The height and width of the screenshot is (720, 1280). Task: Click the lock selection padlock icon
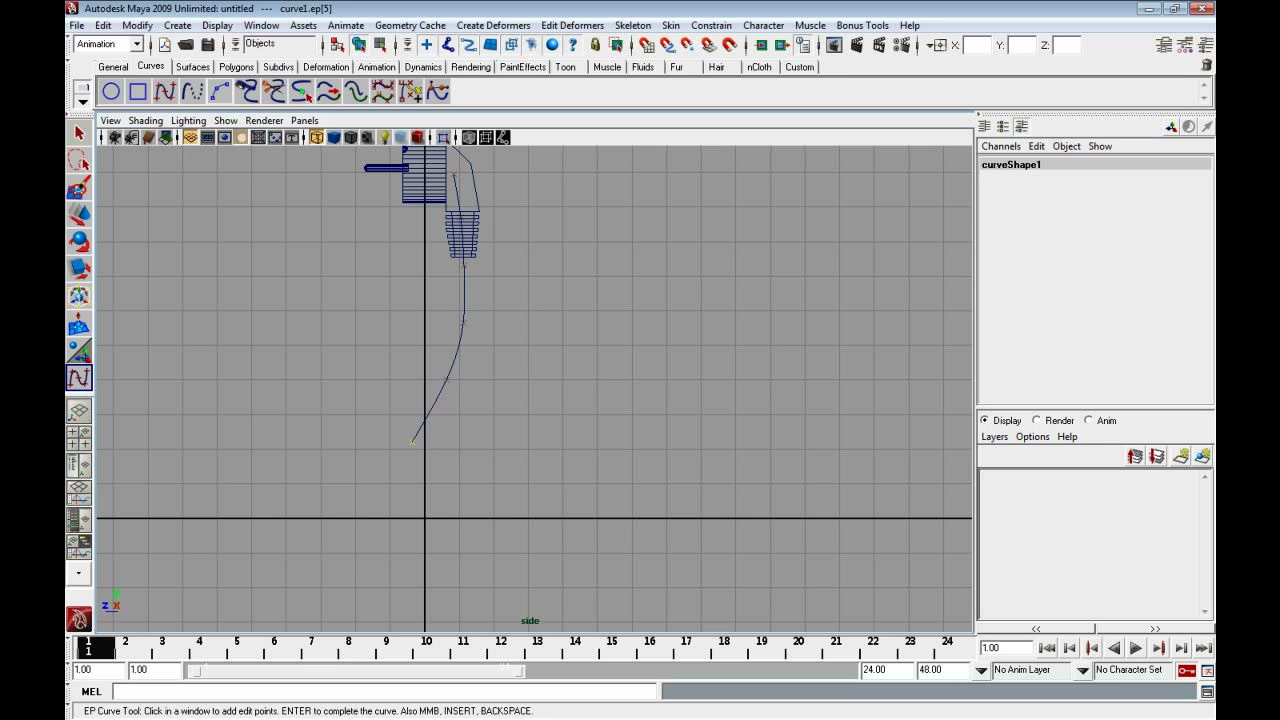point(595,45)
